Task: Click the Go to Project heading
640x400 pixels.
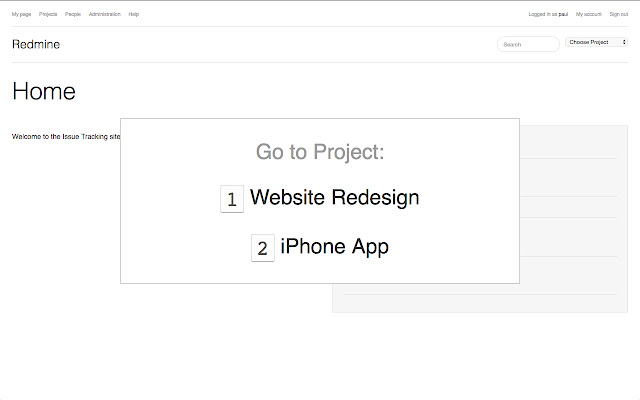Action: pos(320,152)
